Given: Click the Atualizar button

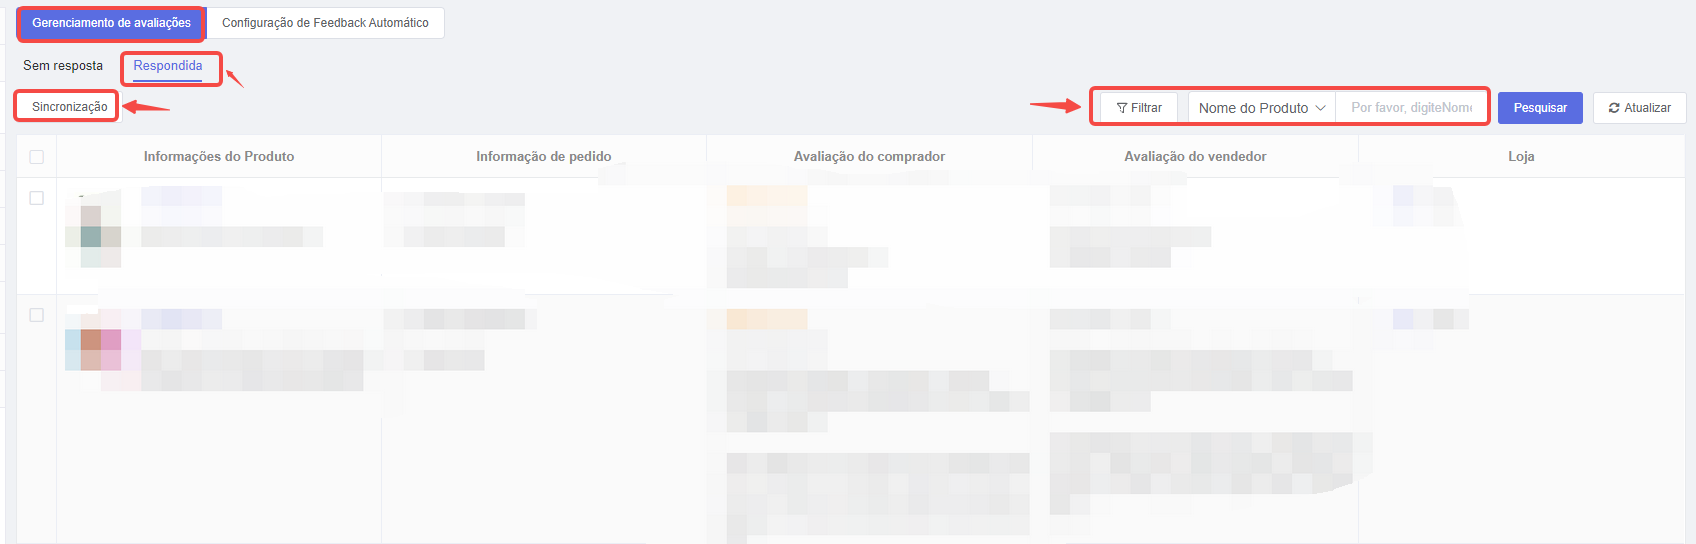Looking at the screenshot, I should [x=1640, y=108].
